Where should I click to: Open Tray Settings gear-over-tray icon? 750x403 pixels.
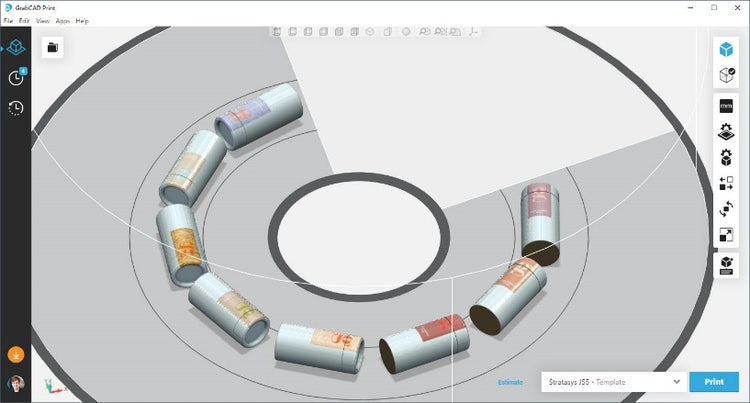(726, 132)
